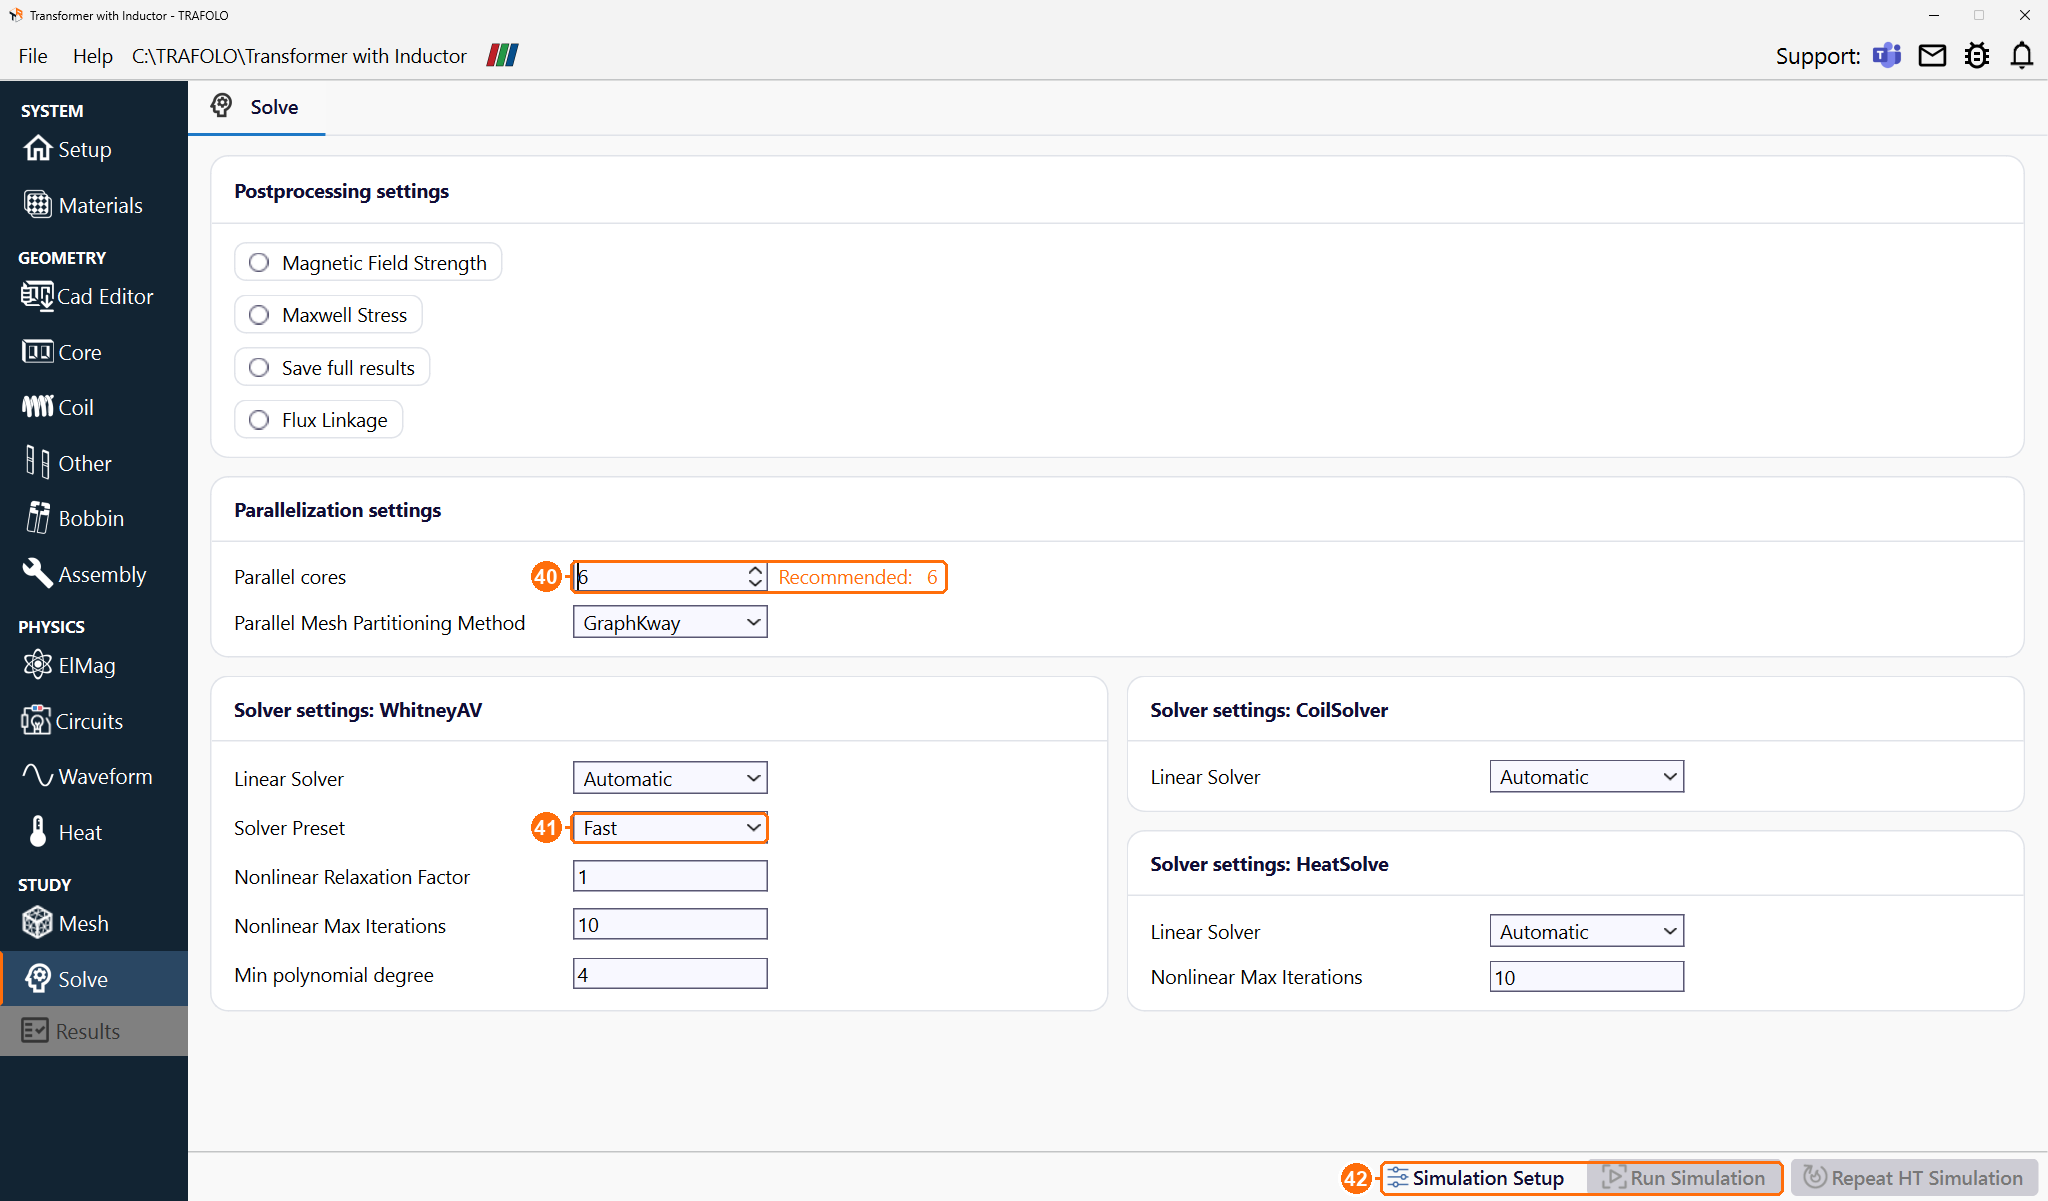This screenshot has height=1201, width=2048.
Task: Enable Flux Linkage postprocessing option
Action: pyautogui.click(x=318, y=420)
